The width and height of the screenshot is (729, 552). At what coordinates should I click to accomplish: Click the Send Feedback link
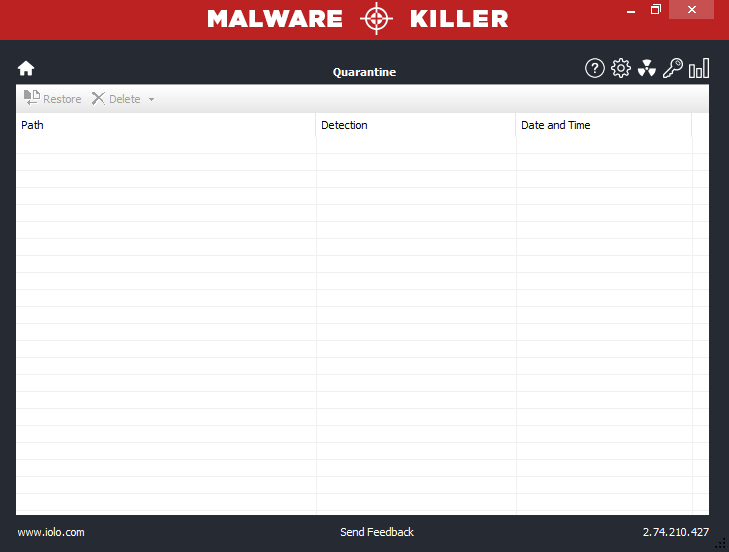pos(377,532)
